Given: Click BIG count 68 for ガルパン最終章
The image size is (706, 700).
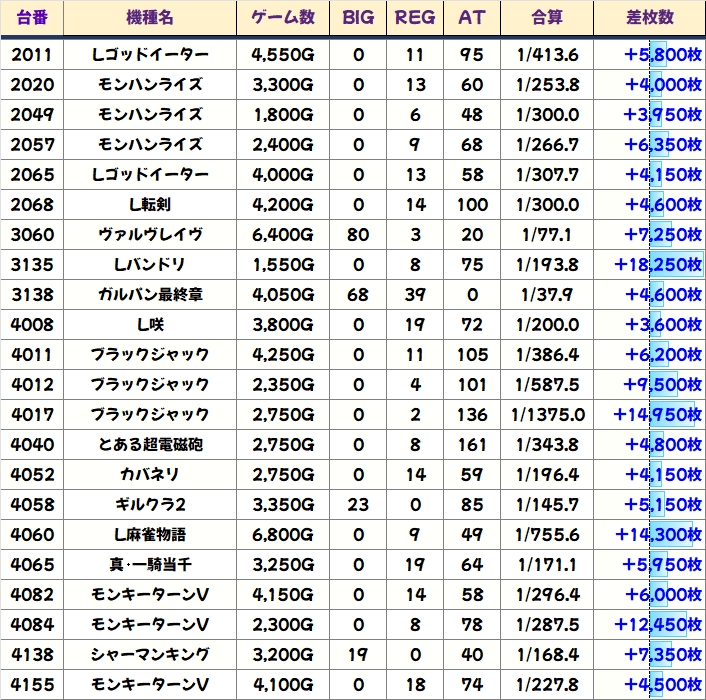Looking at the screenshot, I should point(358,294).
